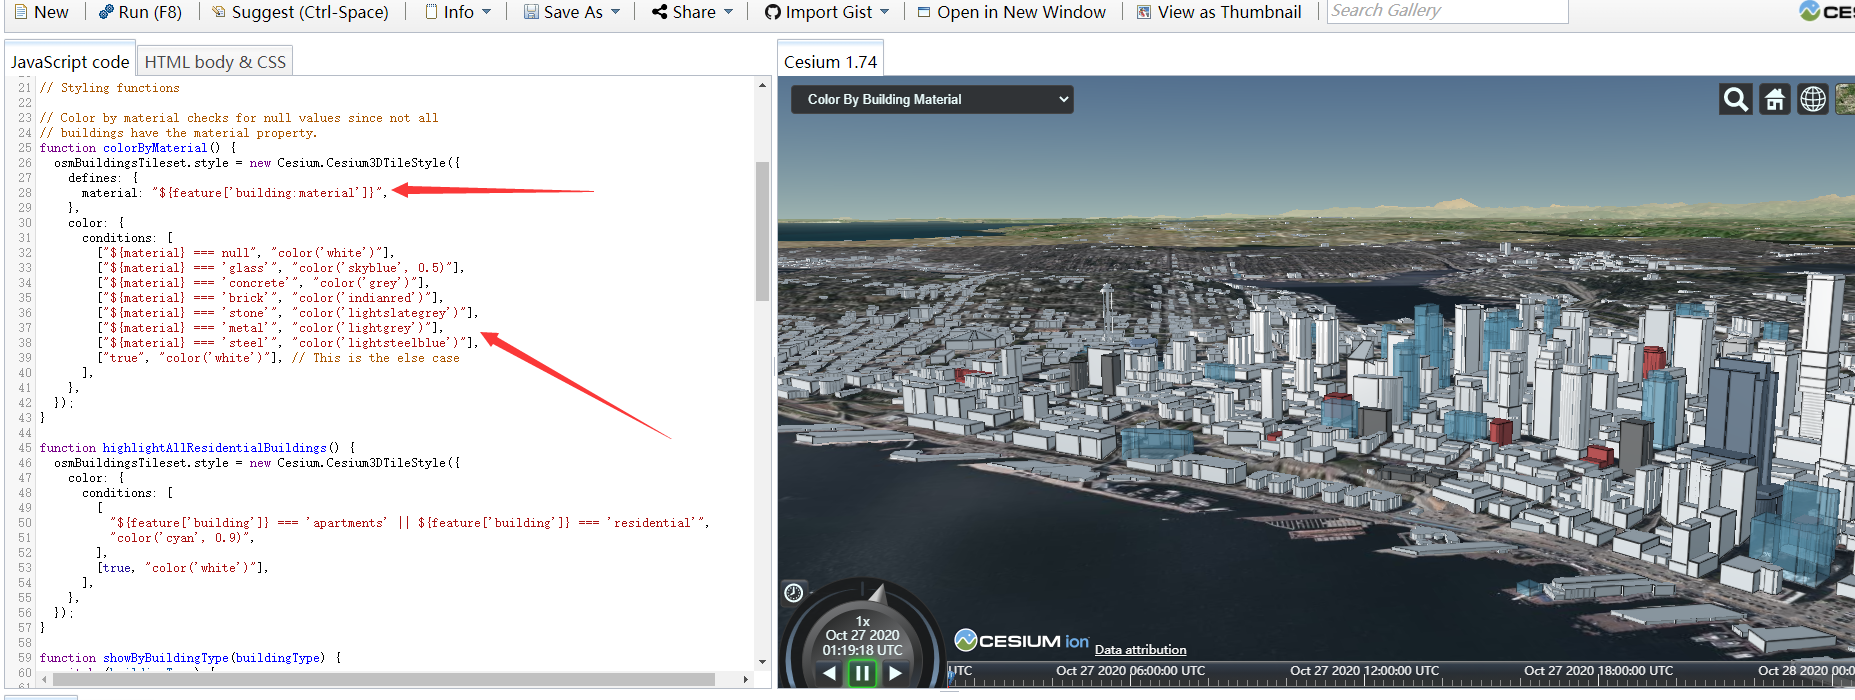Click the '=== null' white condition line
1855x700 pixels.
tap(246, 253)
